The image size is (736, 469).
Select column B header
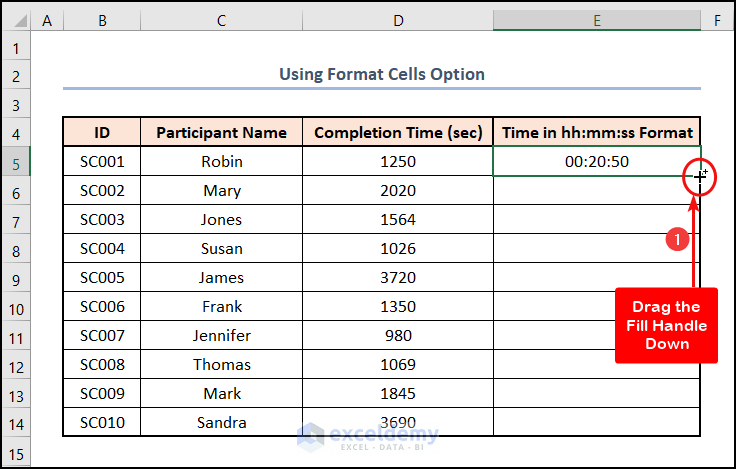pyautogui.click(x=102, y=20)
